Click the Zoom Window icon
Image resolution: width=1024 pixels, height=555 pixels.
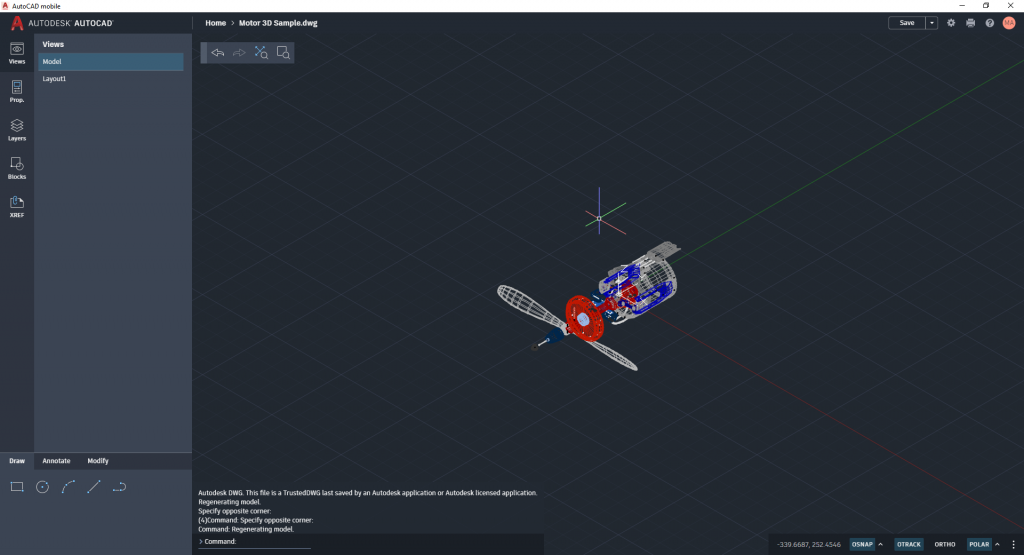click(283, 53)
